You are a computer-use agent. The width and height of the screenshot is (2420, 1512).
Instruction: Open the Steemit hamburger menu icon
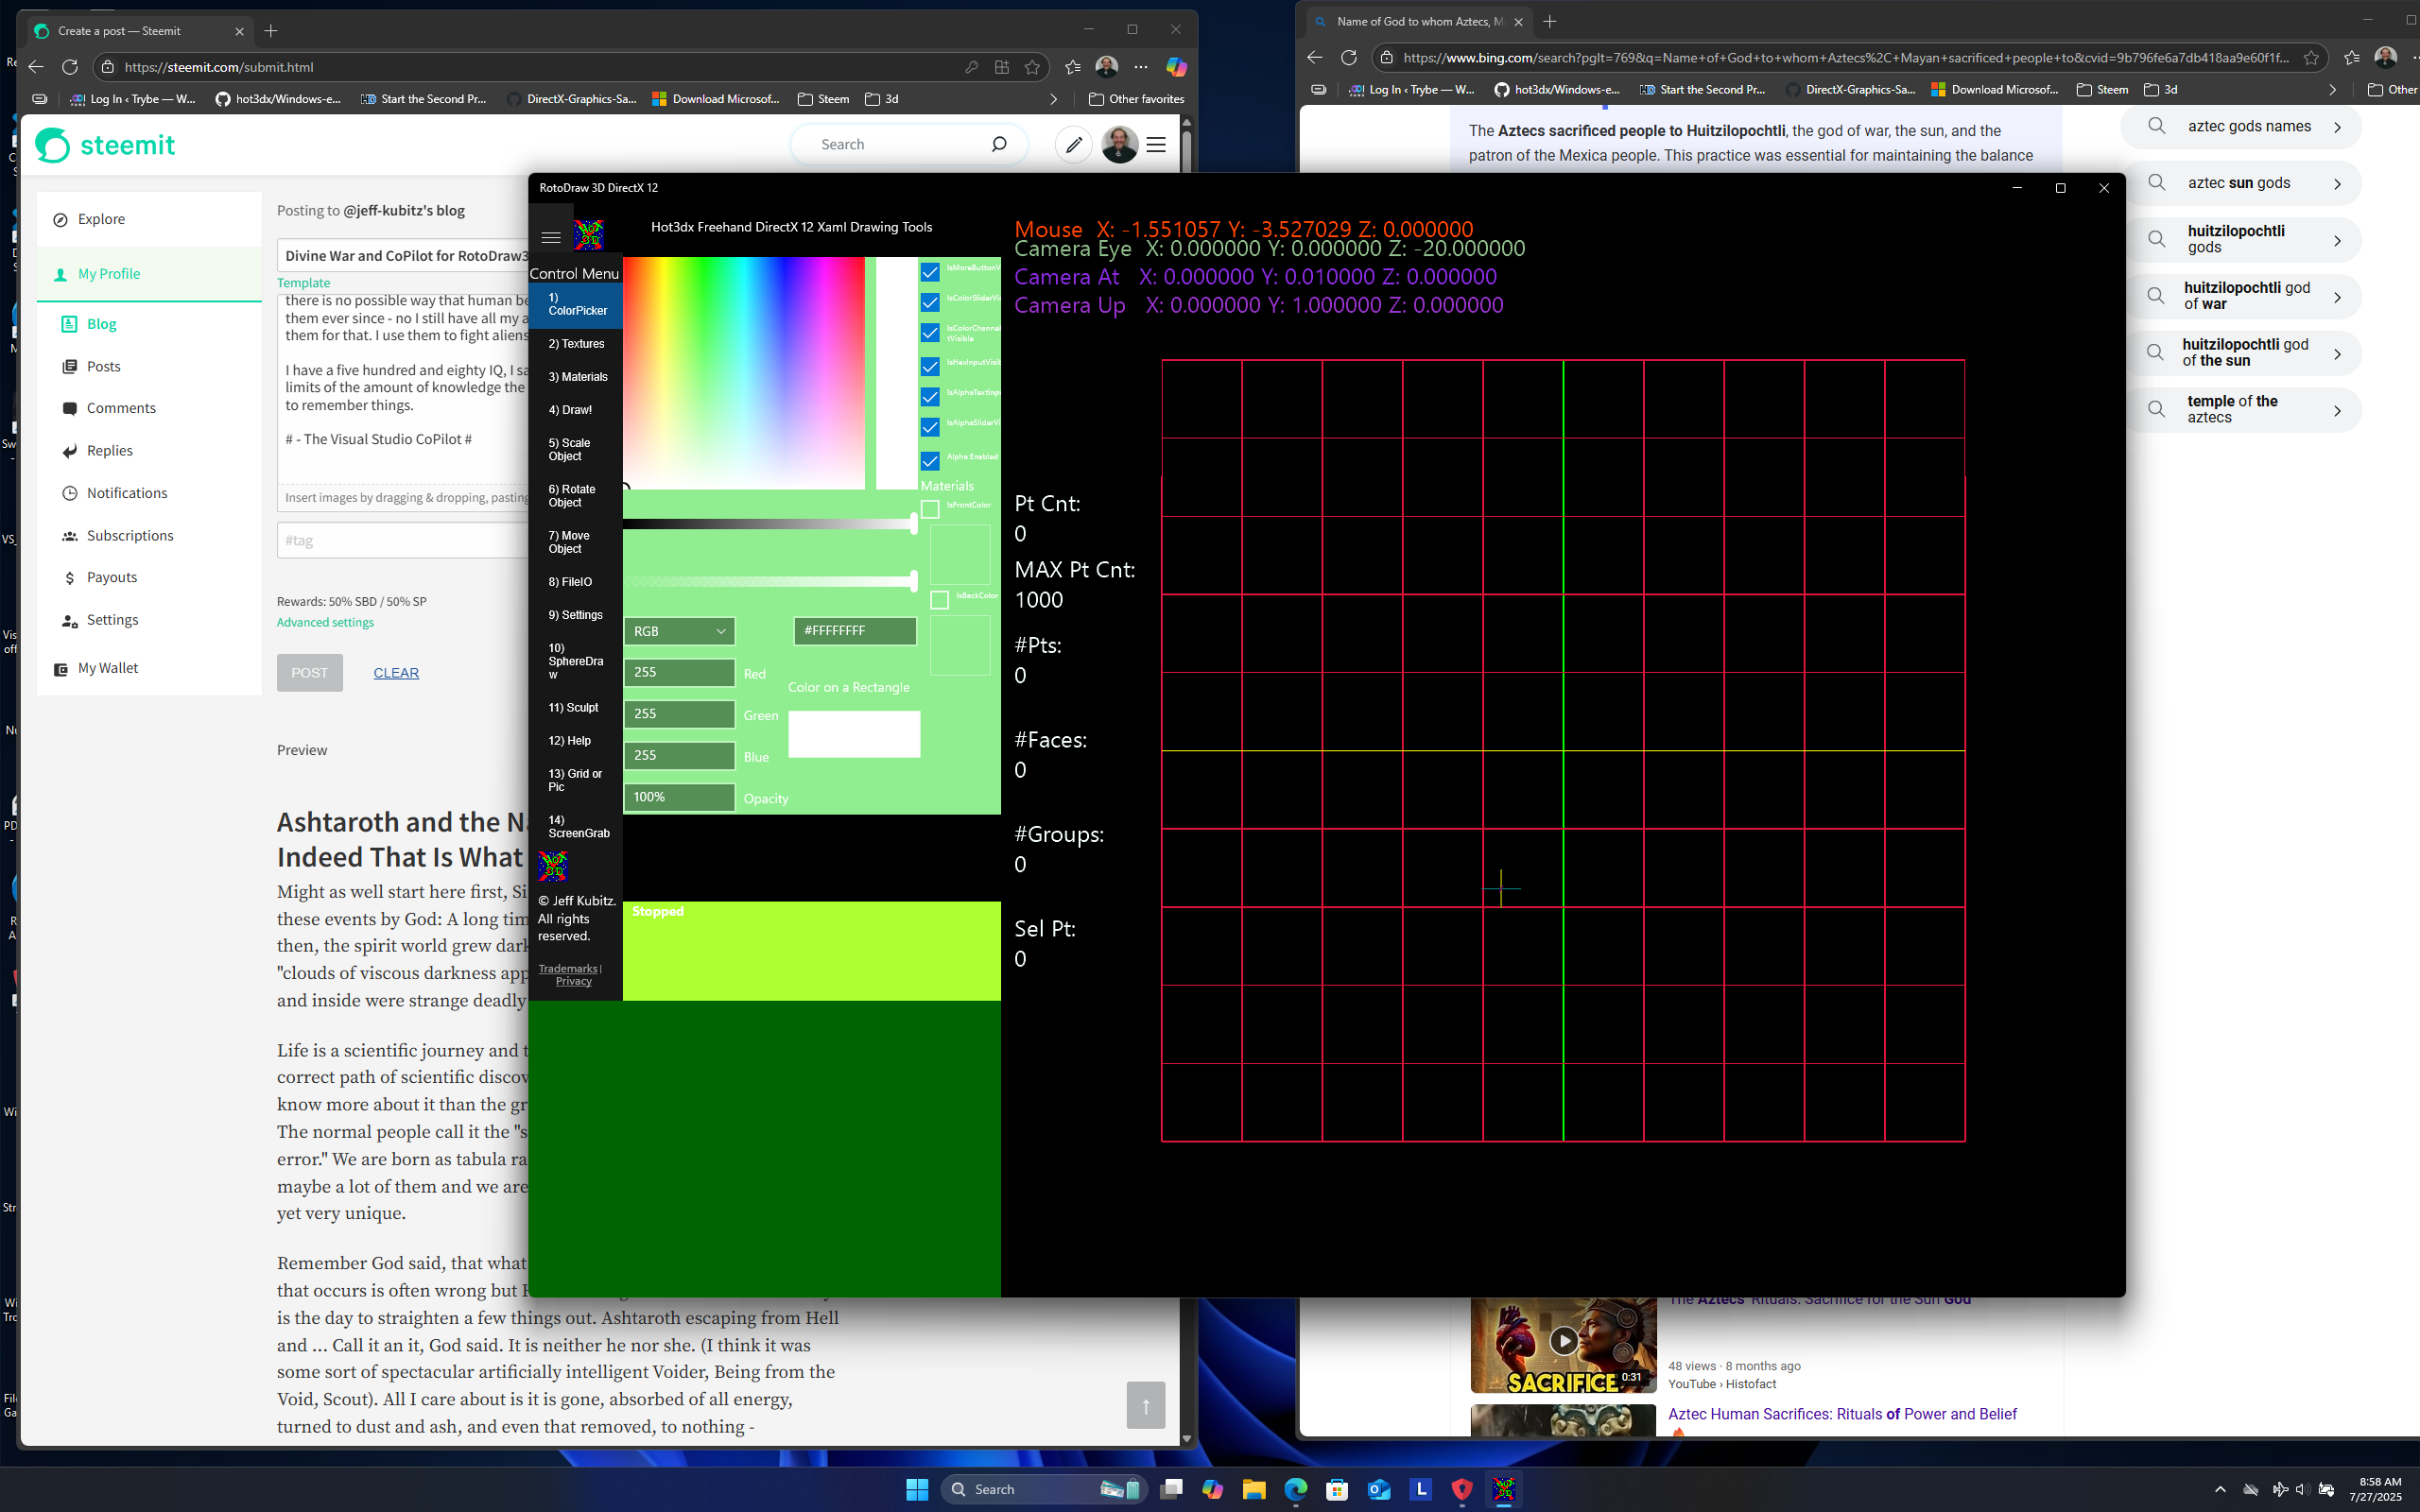1156,145
